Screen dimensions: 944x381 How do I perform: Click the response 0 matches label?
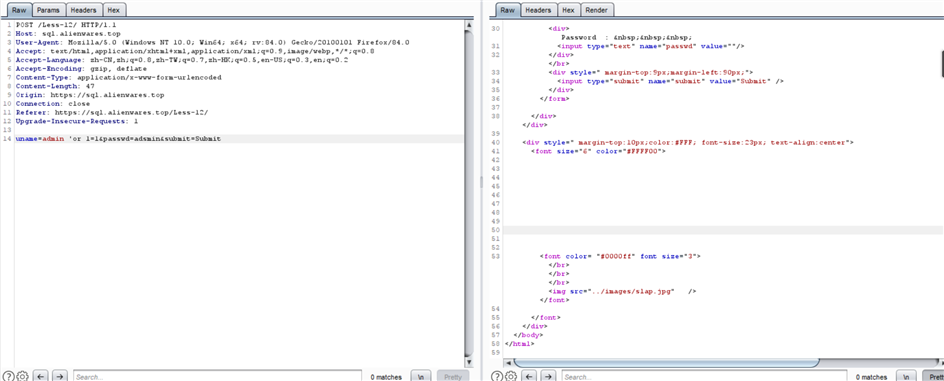click(x=872, y=377)
